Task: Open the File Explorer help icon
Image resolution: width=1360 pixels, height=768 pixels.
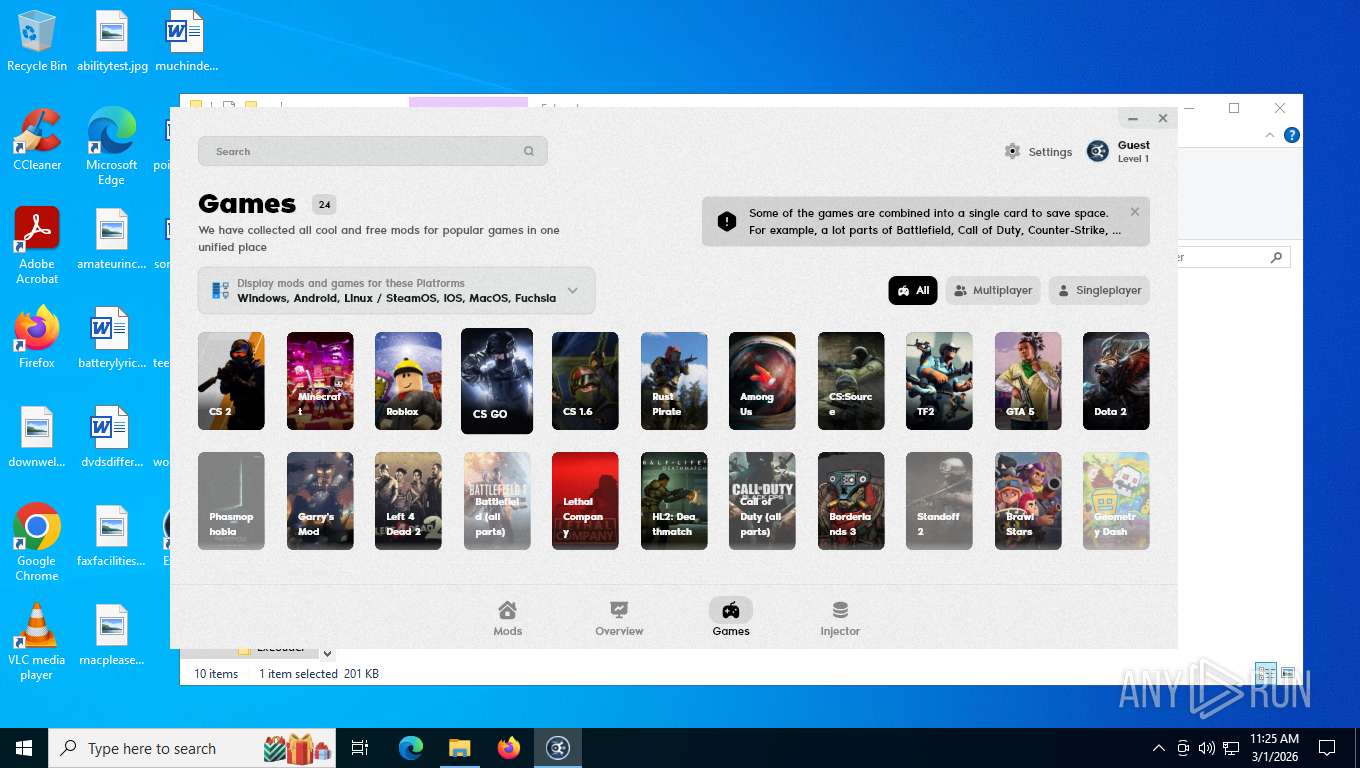Action: tap(1291, 135)
